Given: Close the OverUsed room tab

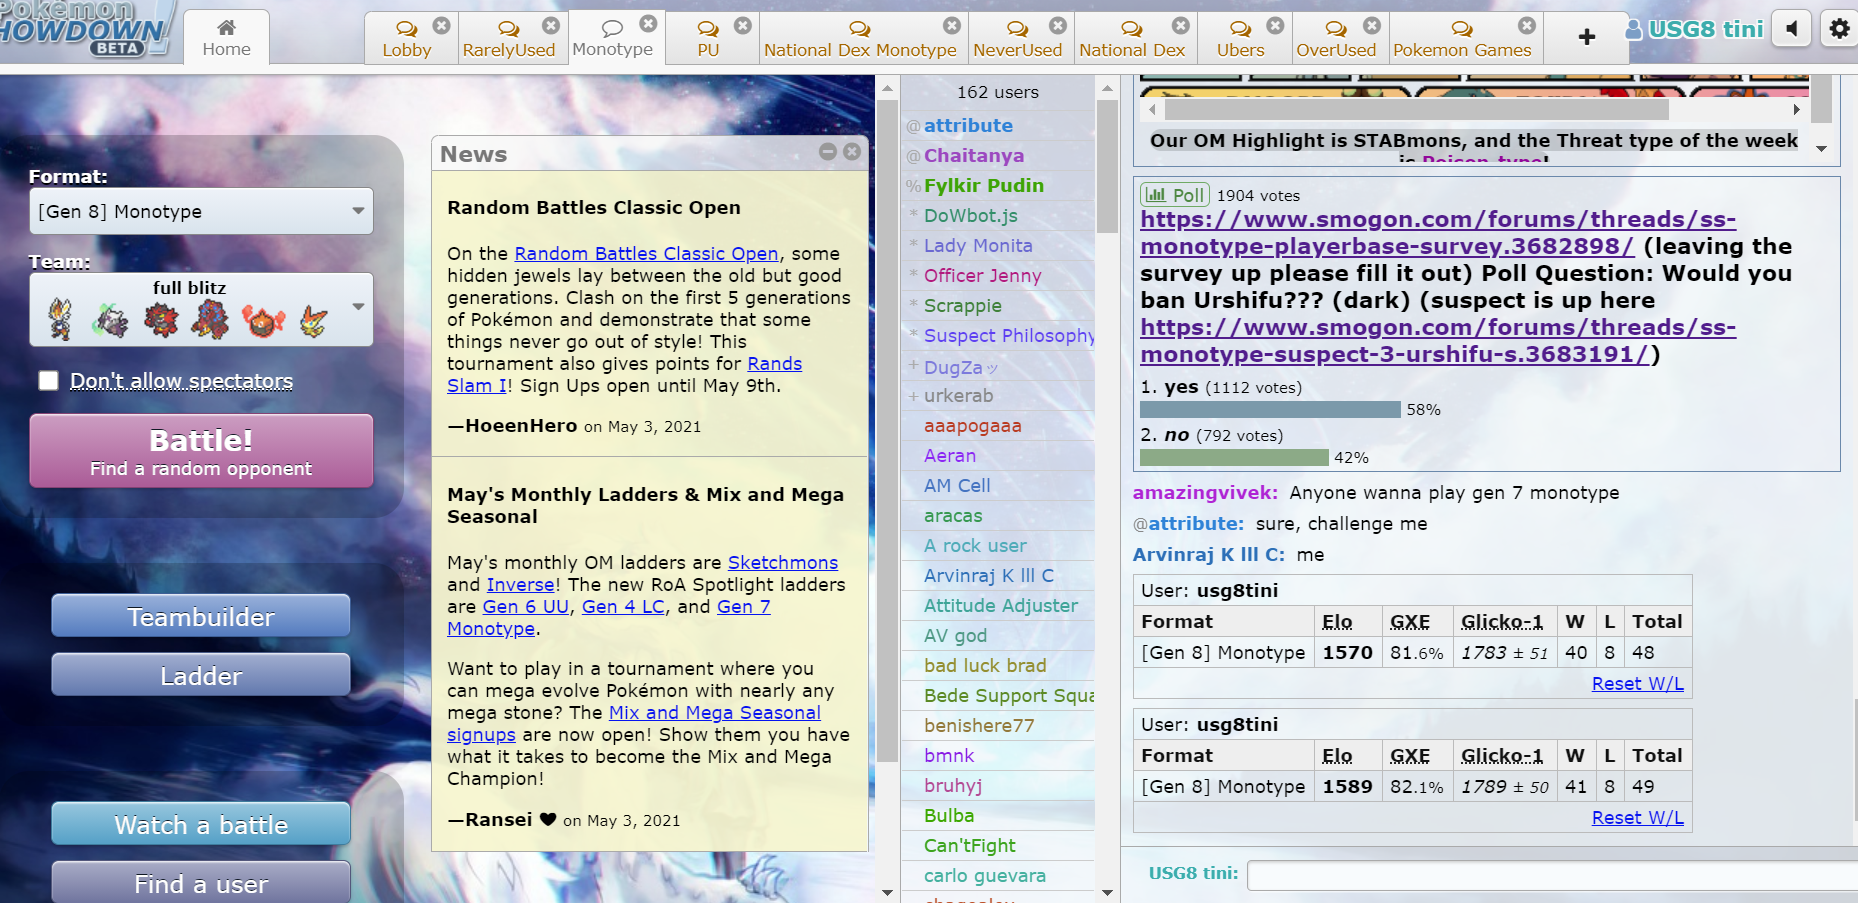Looking at the screenshot, I should (x=1372, y=25).
